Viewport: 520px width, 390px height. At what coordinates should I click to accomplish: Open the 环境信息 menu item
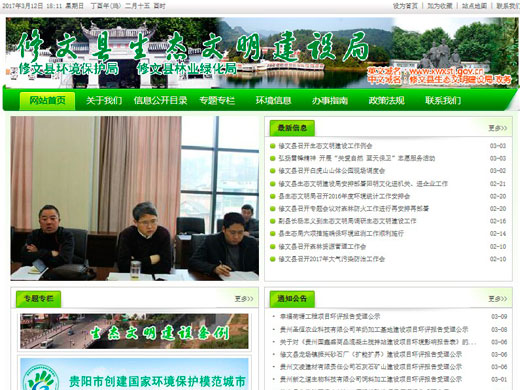273,100
